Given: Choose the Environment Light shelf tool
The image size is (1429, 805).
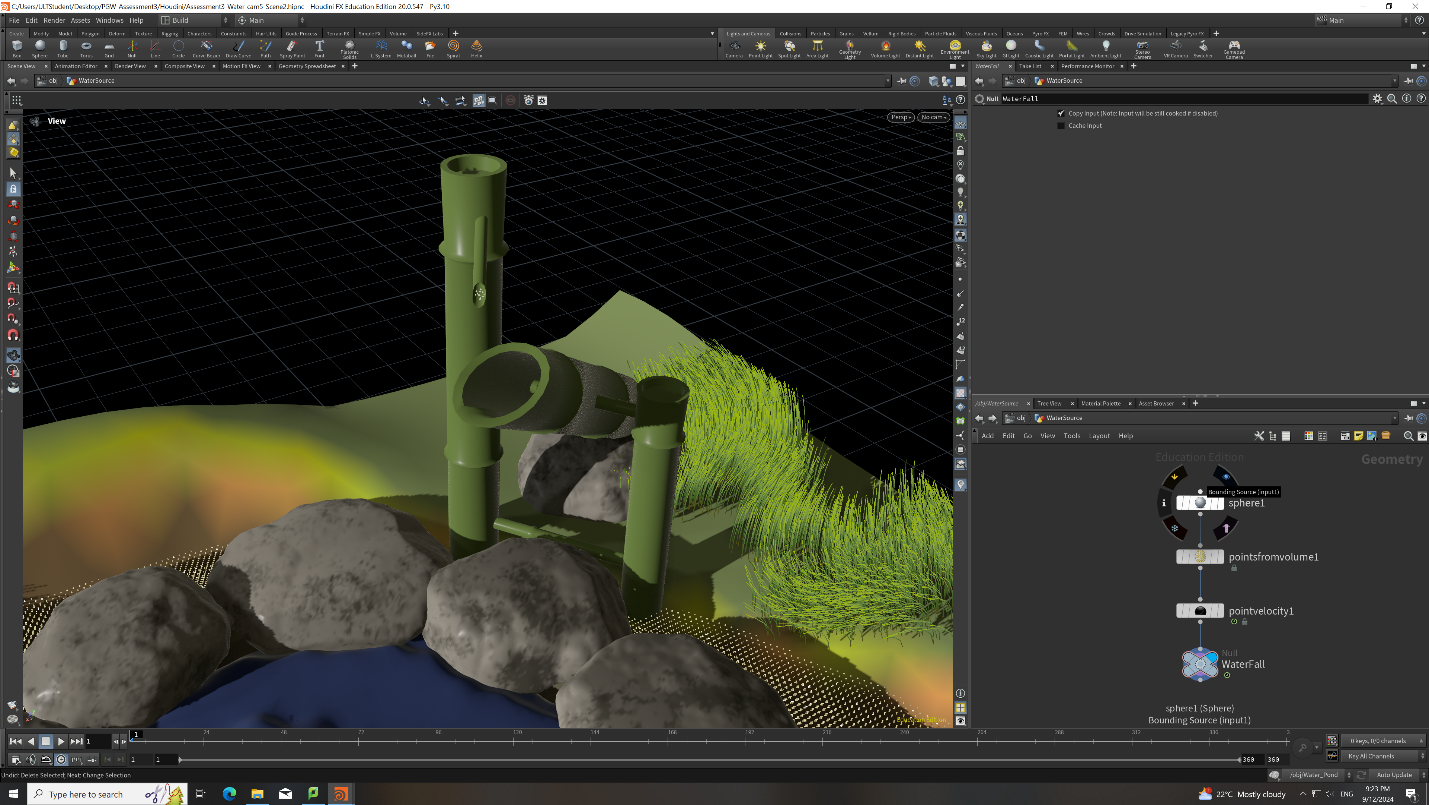Looking at the screenshot, I should [955, 47].
